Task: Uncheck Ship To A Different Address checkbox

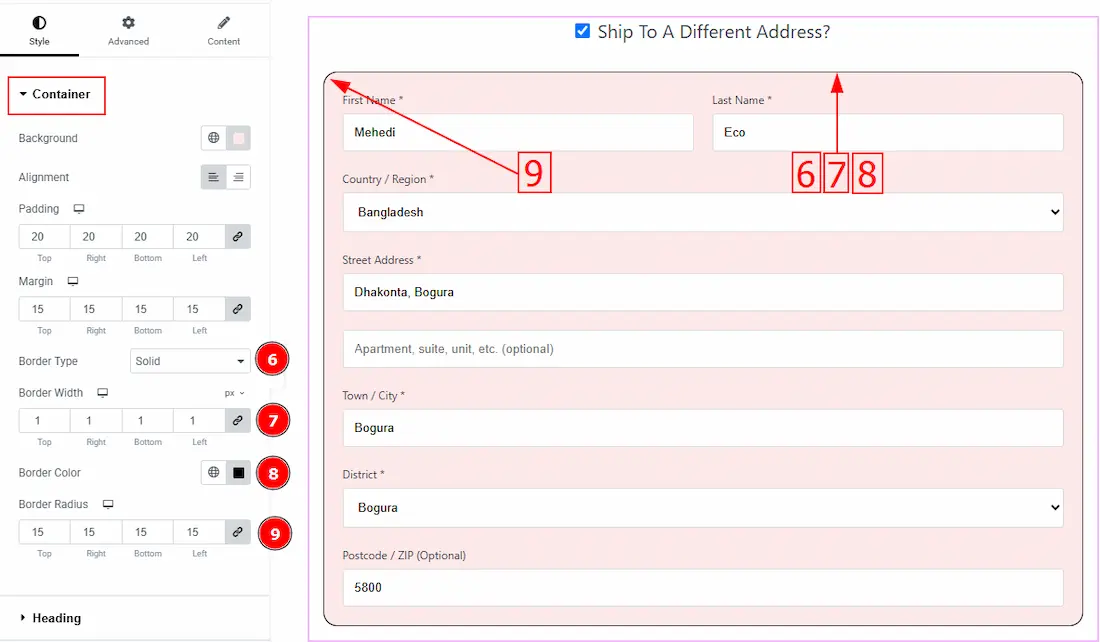Action: (582, 31)
